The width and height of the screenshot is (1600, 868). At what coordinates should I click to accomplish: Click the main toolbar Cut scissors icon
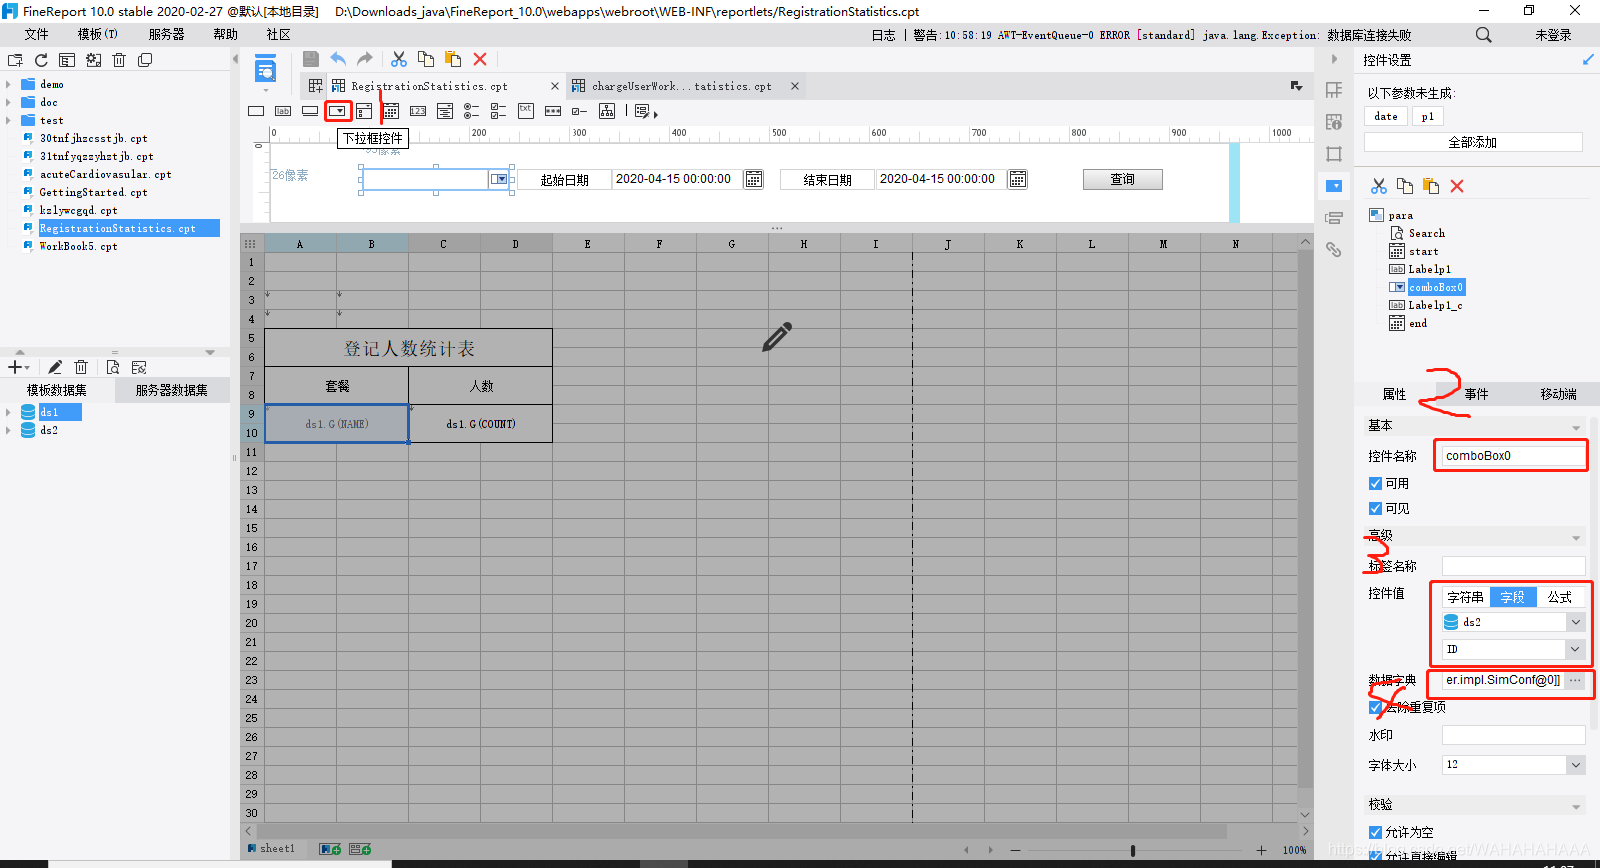coord(399,59)
